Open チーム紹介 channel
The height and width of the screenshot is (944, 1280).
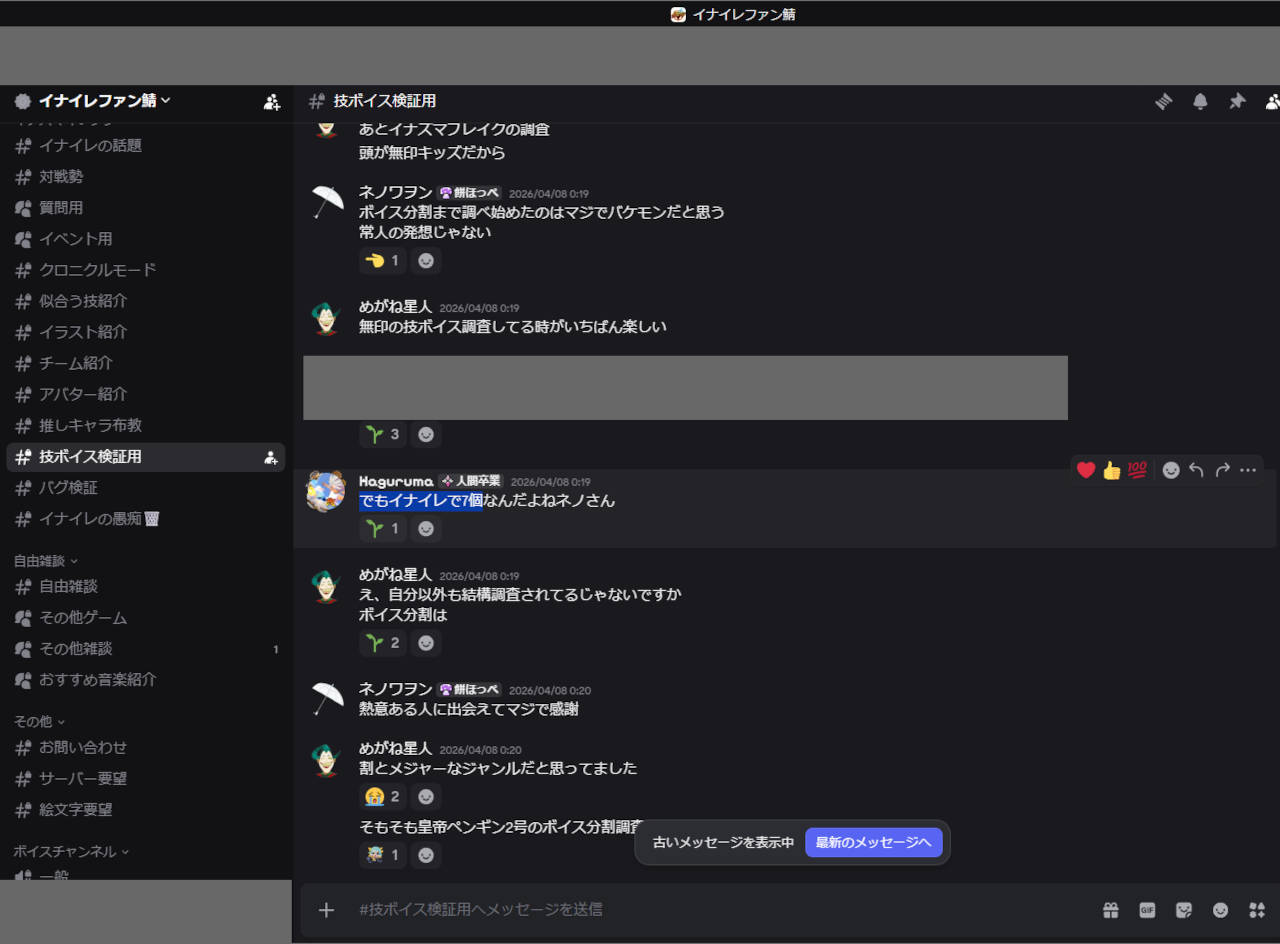click(x=146, y=363)
